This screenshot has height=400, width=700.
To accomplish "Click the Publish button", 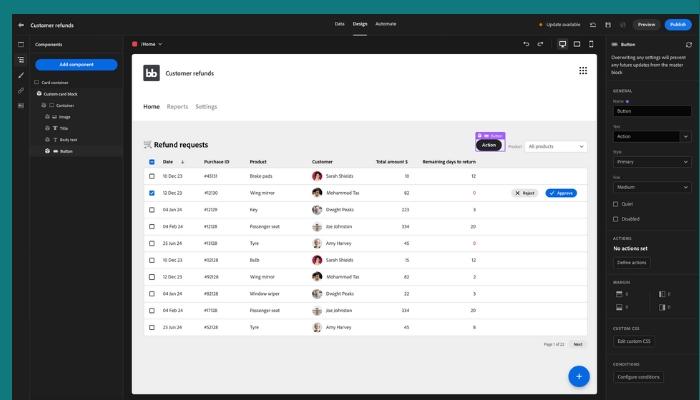I will click(677, 24).
